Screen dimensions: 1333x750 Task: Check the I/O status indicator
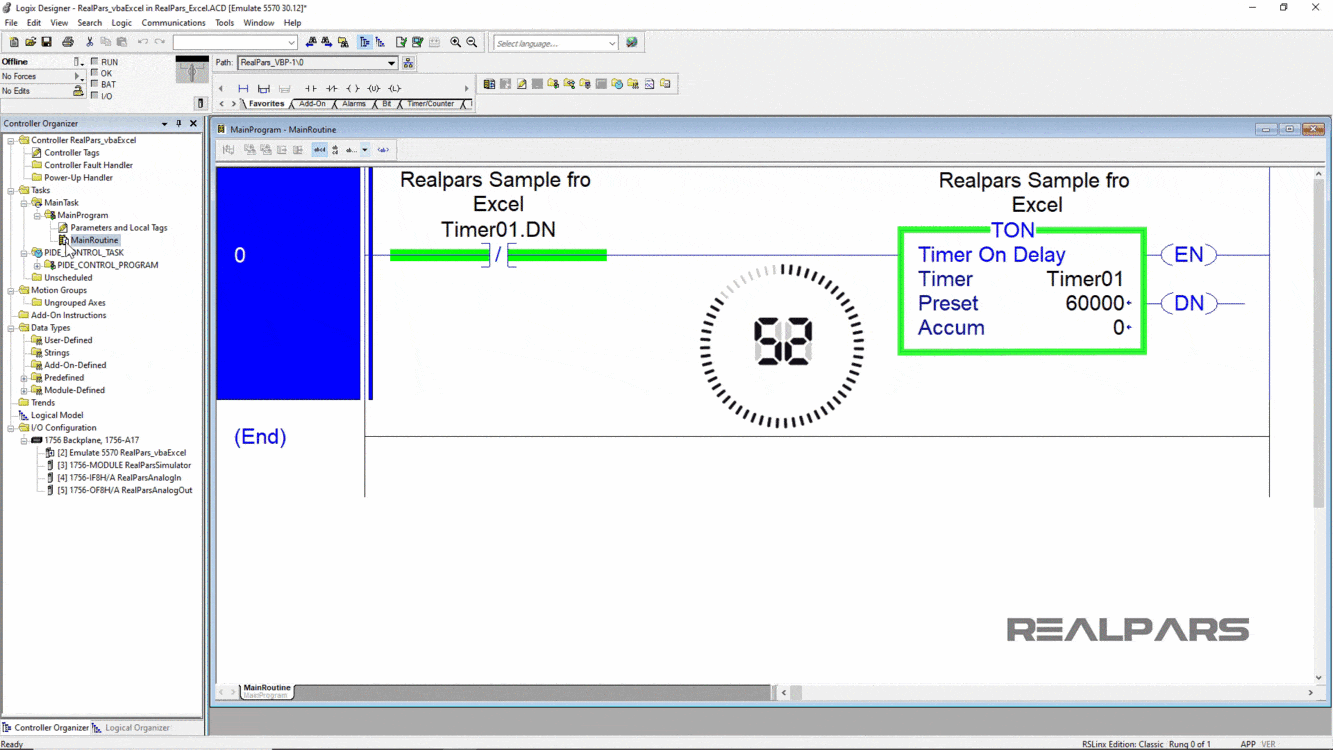coord(96,95)
